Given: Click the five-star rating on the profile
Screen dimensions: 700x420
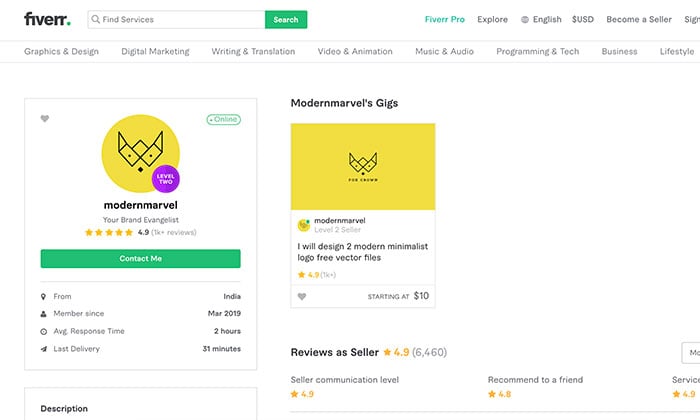Looking at the screenshot, I should [109, 232].
